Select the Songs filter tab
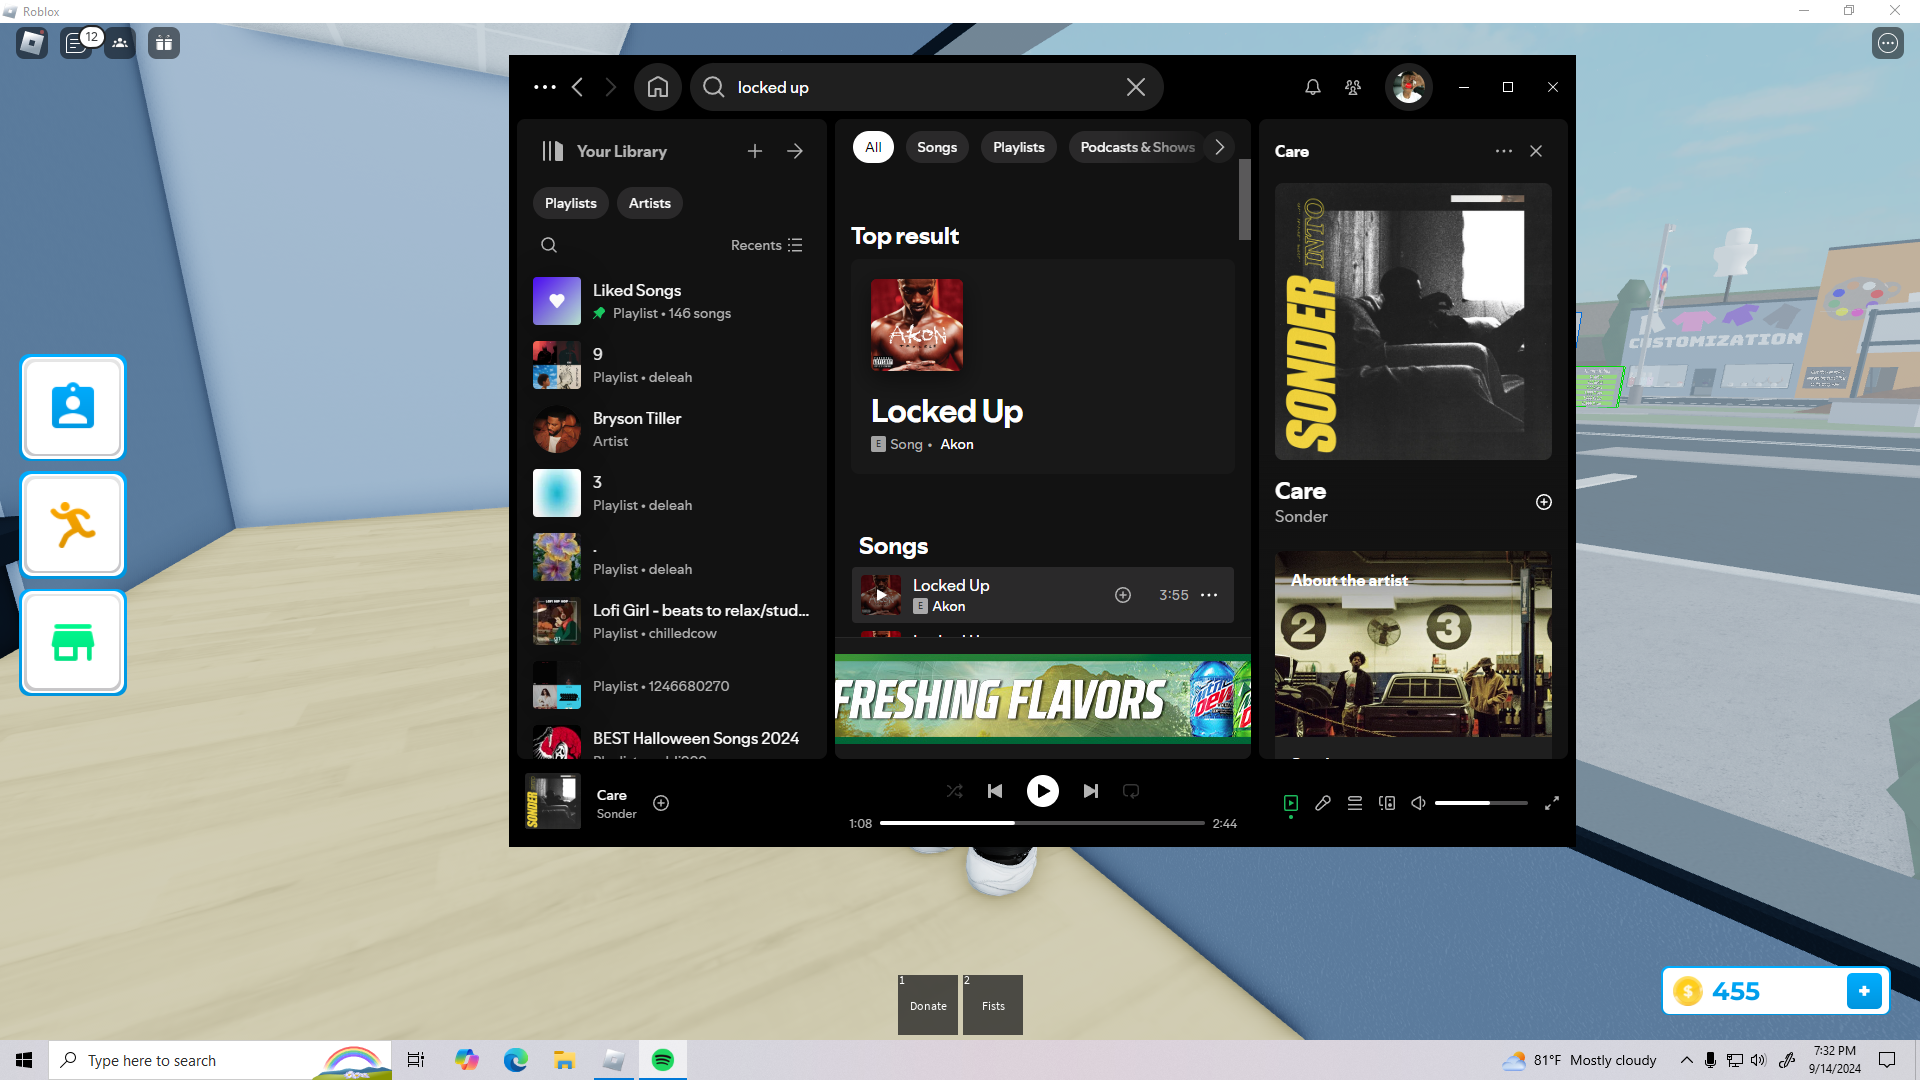Viewport: 1920px width, 1080px height. (x=936, y=147)
